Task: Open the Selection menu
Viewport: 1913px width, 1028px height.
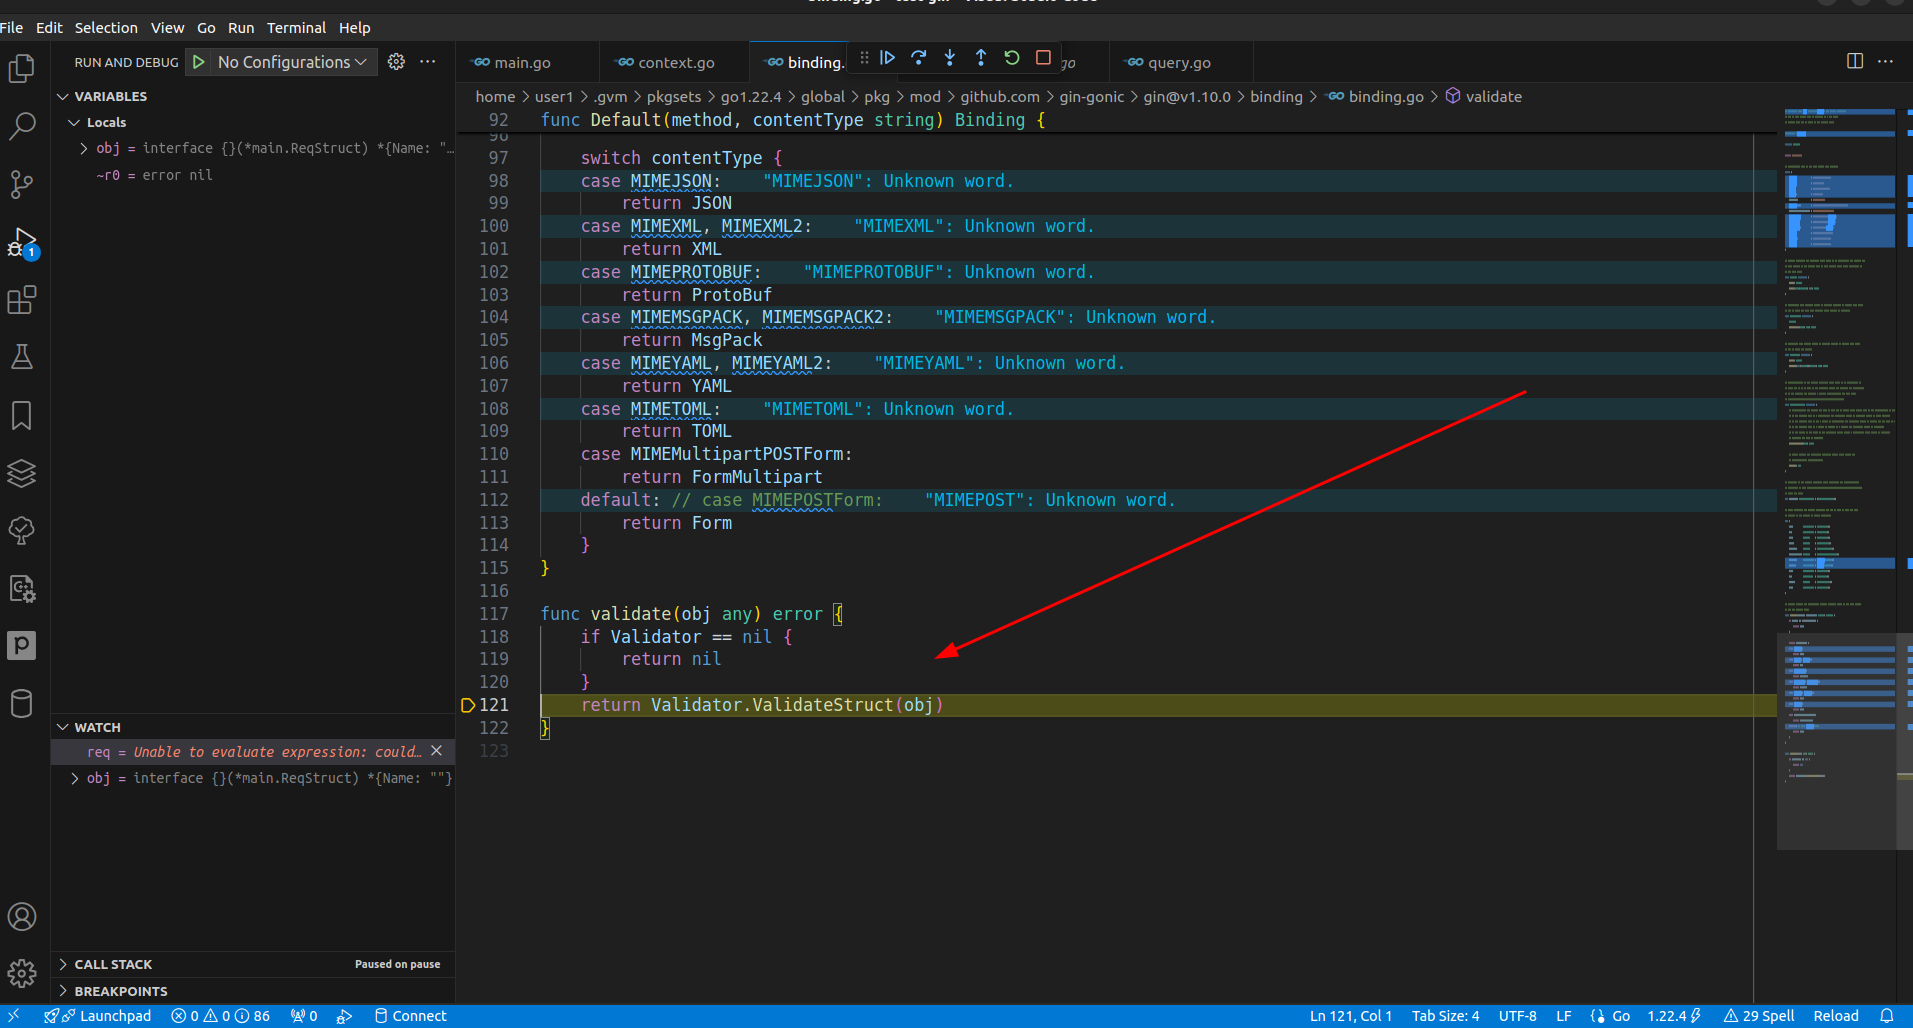Action: click(x=106, y=28)
